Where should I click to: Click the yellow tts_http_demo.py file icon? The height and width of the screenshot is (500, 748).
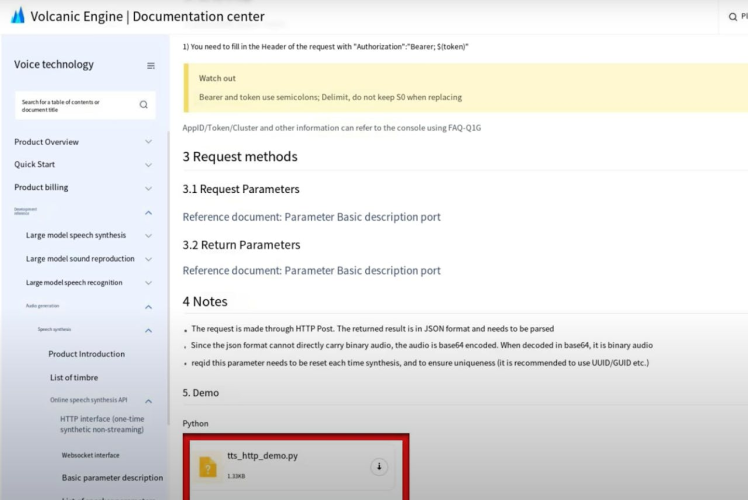pyautogui.click(x=208, y=467)
